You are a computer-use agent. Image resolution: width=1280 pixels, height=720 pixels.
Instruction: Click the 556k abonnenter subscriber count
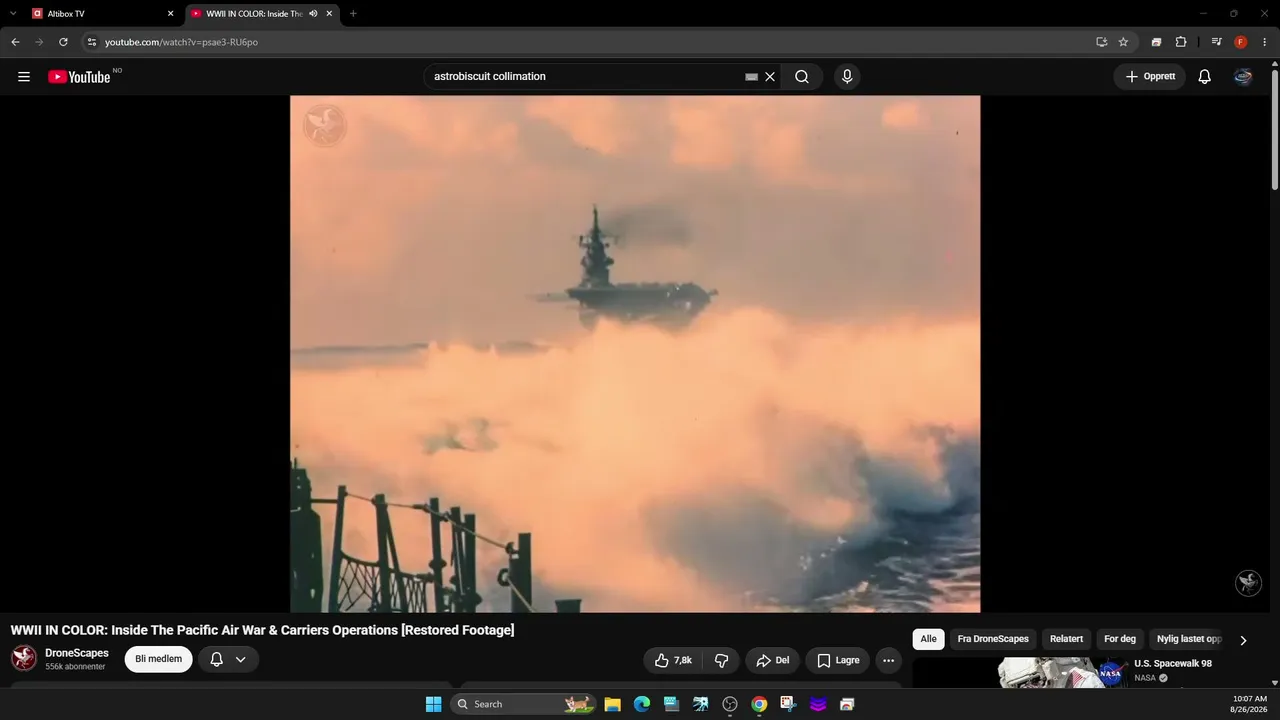75,667
